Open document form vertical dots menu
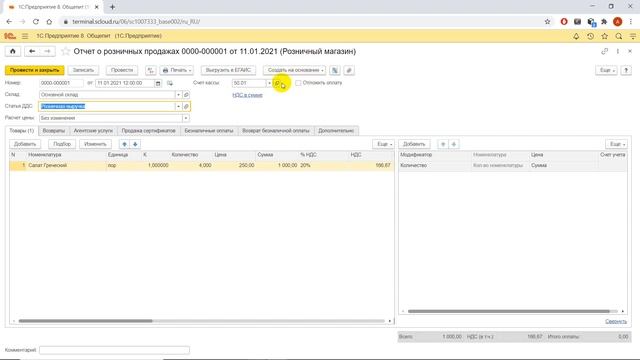 [618, 51]
